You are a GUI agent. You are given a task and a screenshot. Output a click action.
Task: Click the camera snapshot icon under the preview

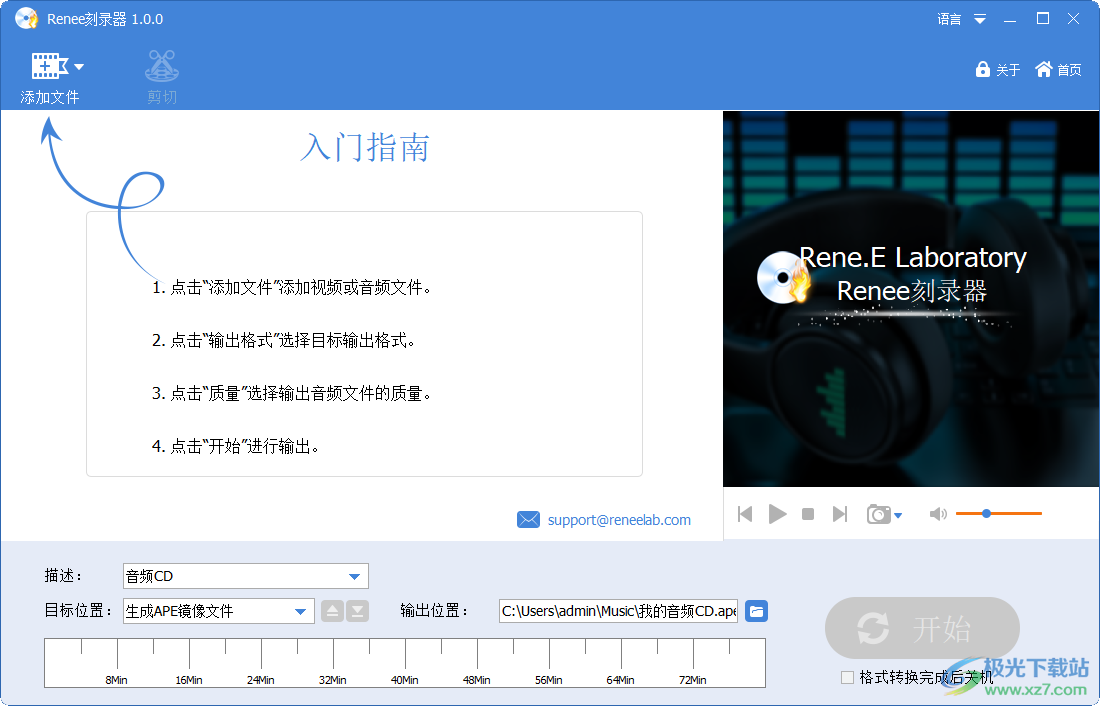[878, 513]
